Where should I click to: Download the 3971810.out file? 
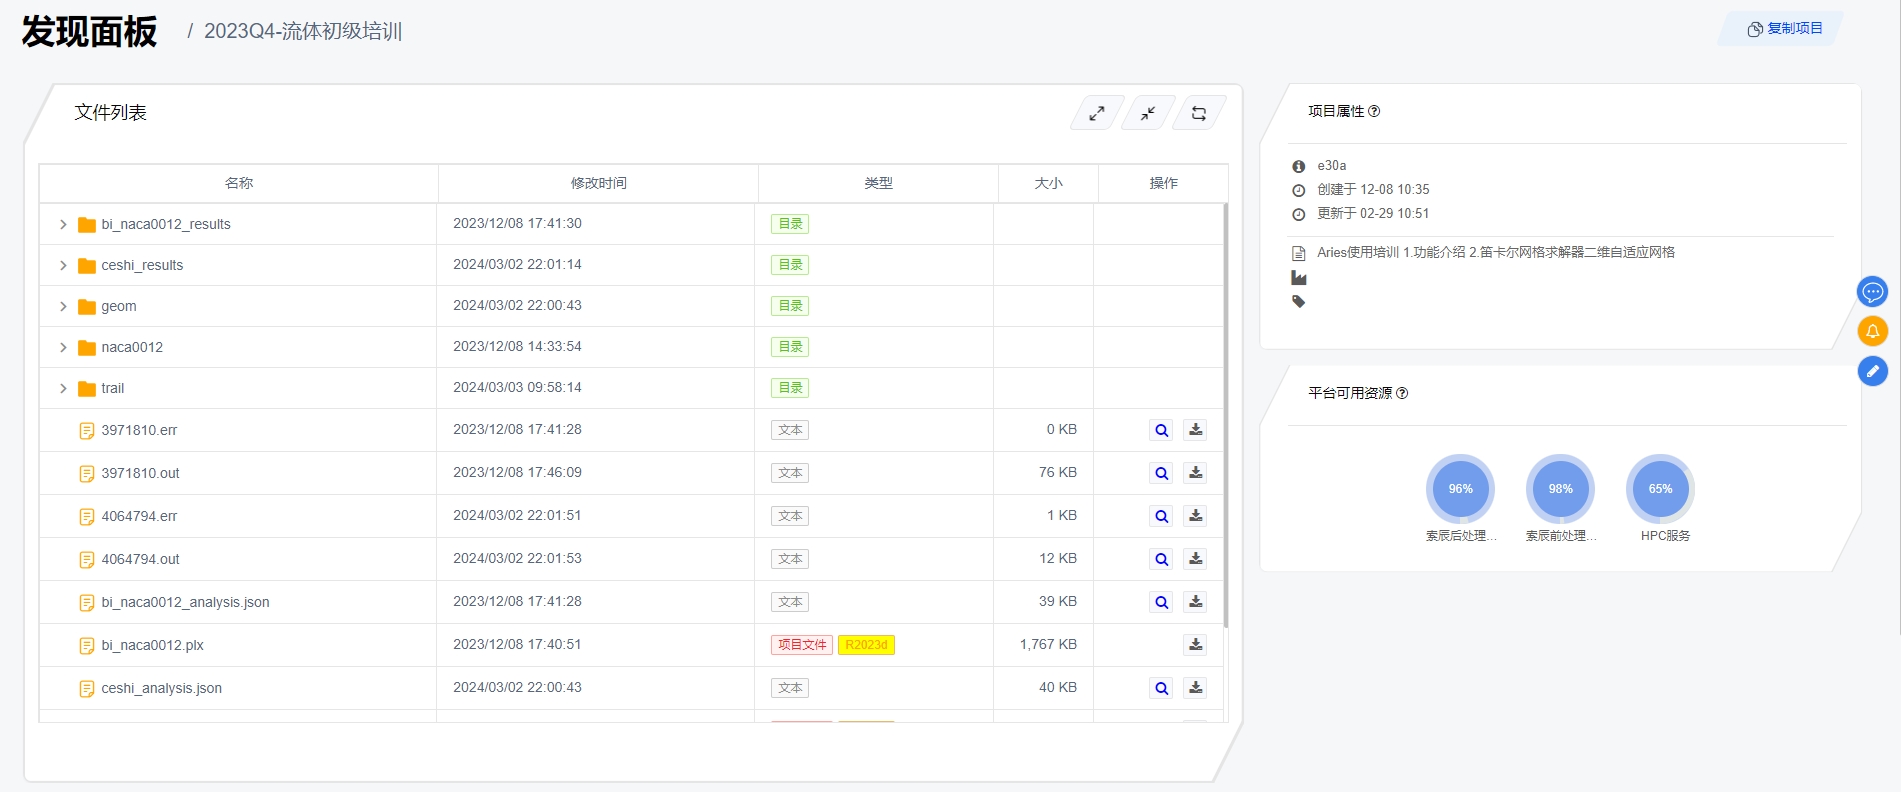click(1195, 473)
